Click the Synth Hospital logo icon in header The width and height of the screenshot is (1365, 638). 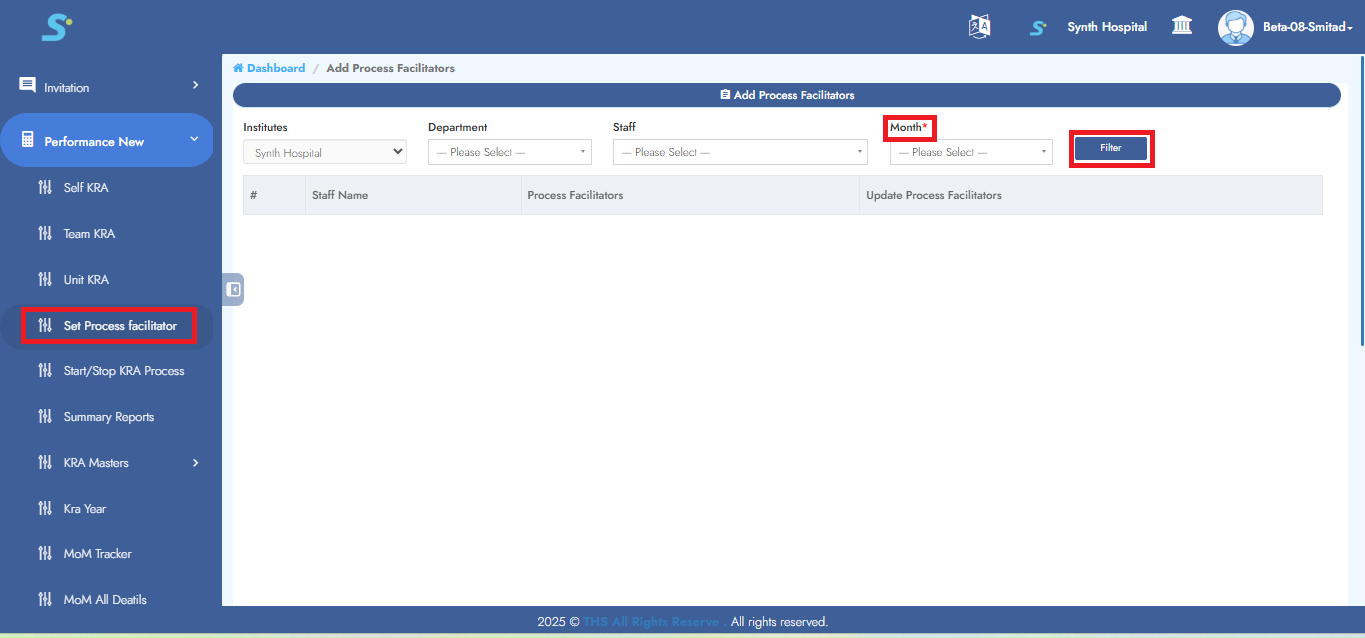pos(1038,28)
